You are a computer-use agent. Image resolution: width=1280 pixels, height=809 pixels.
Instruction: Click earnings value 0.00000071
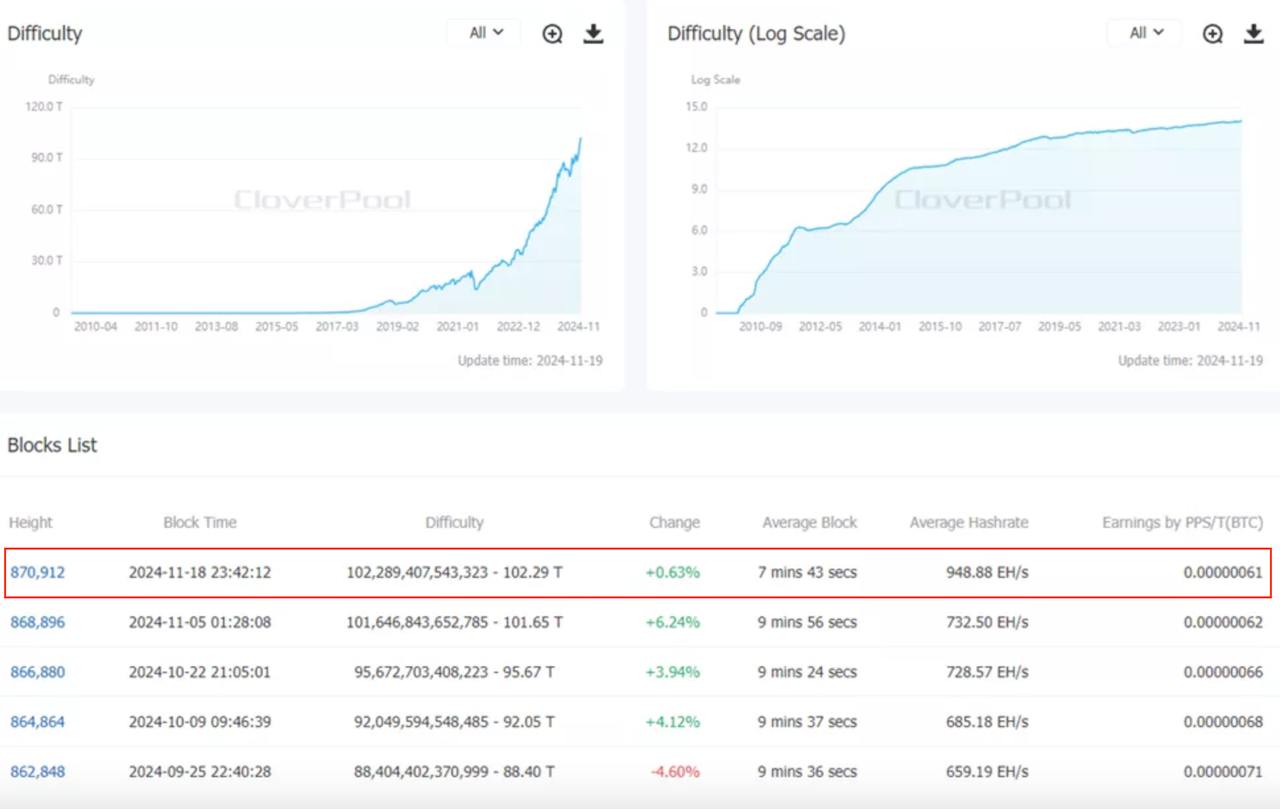coord(1223,771)
